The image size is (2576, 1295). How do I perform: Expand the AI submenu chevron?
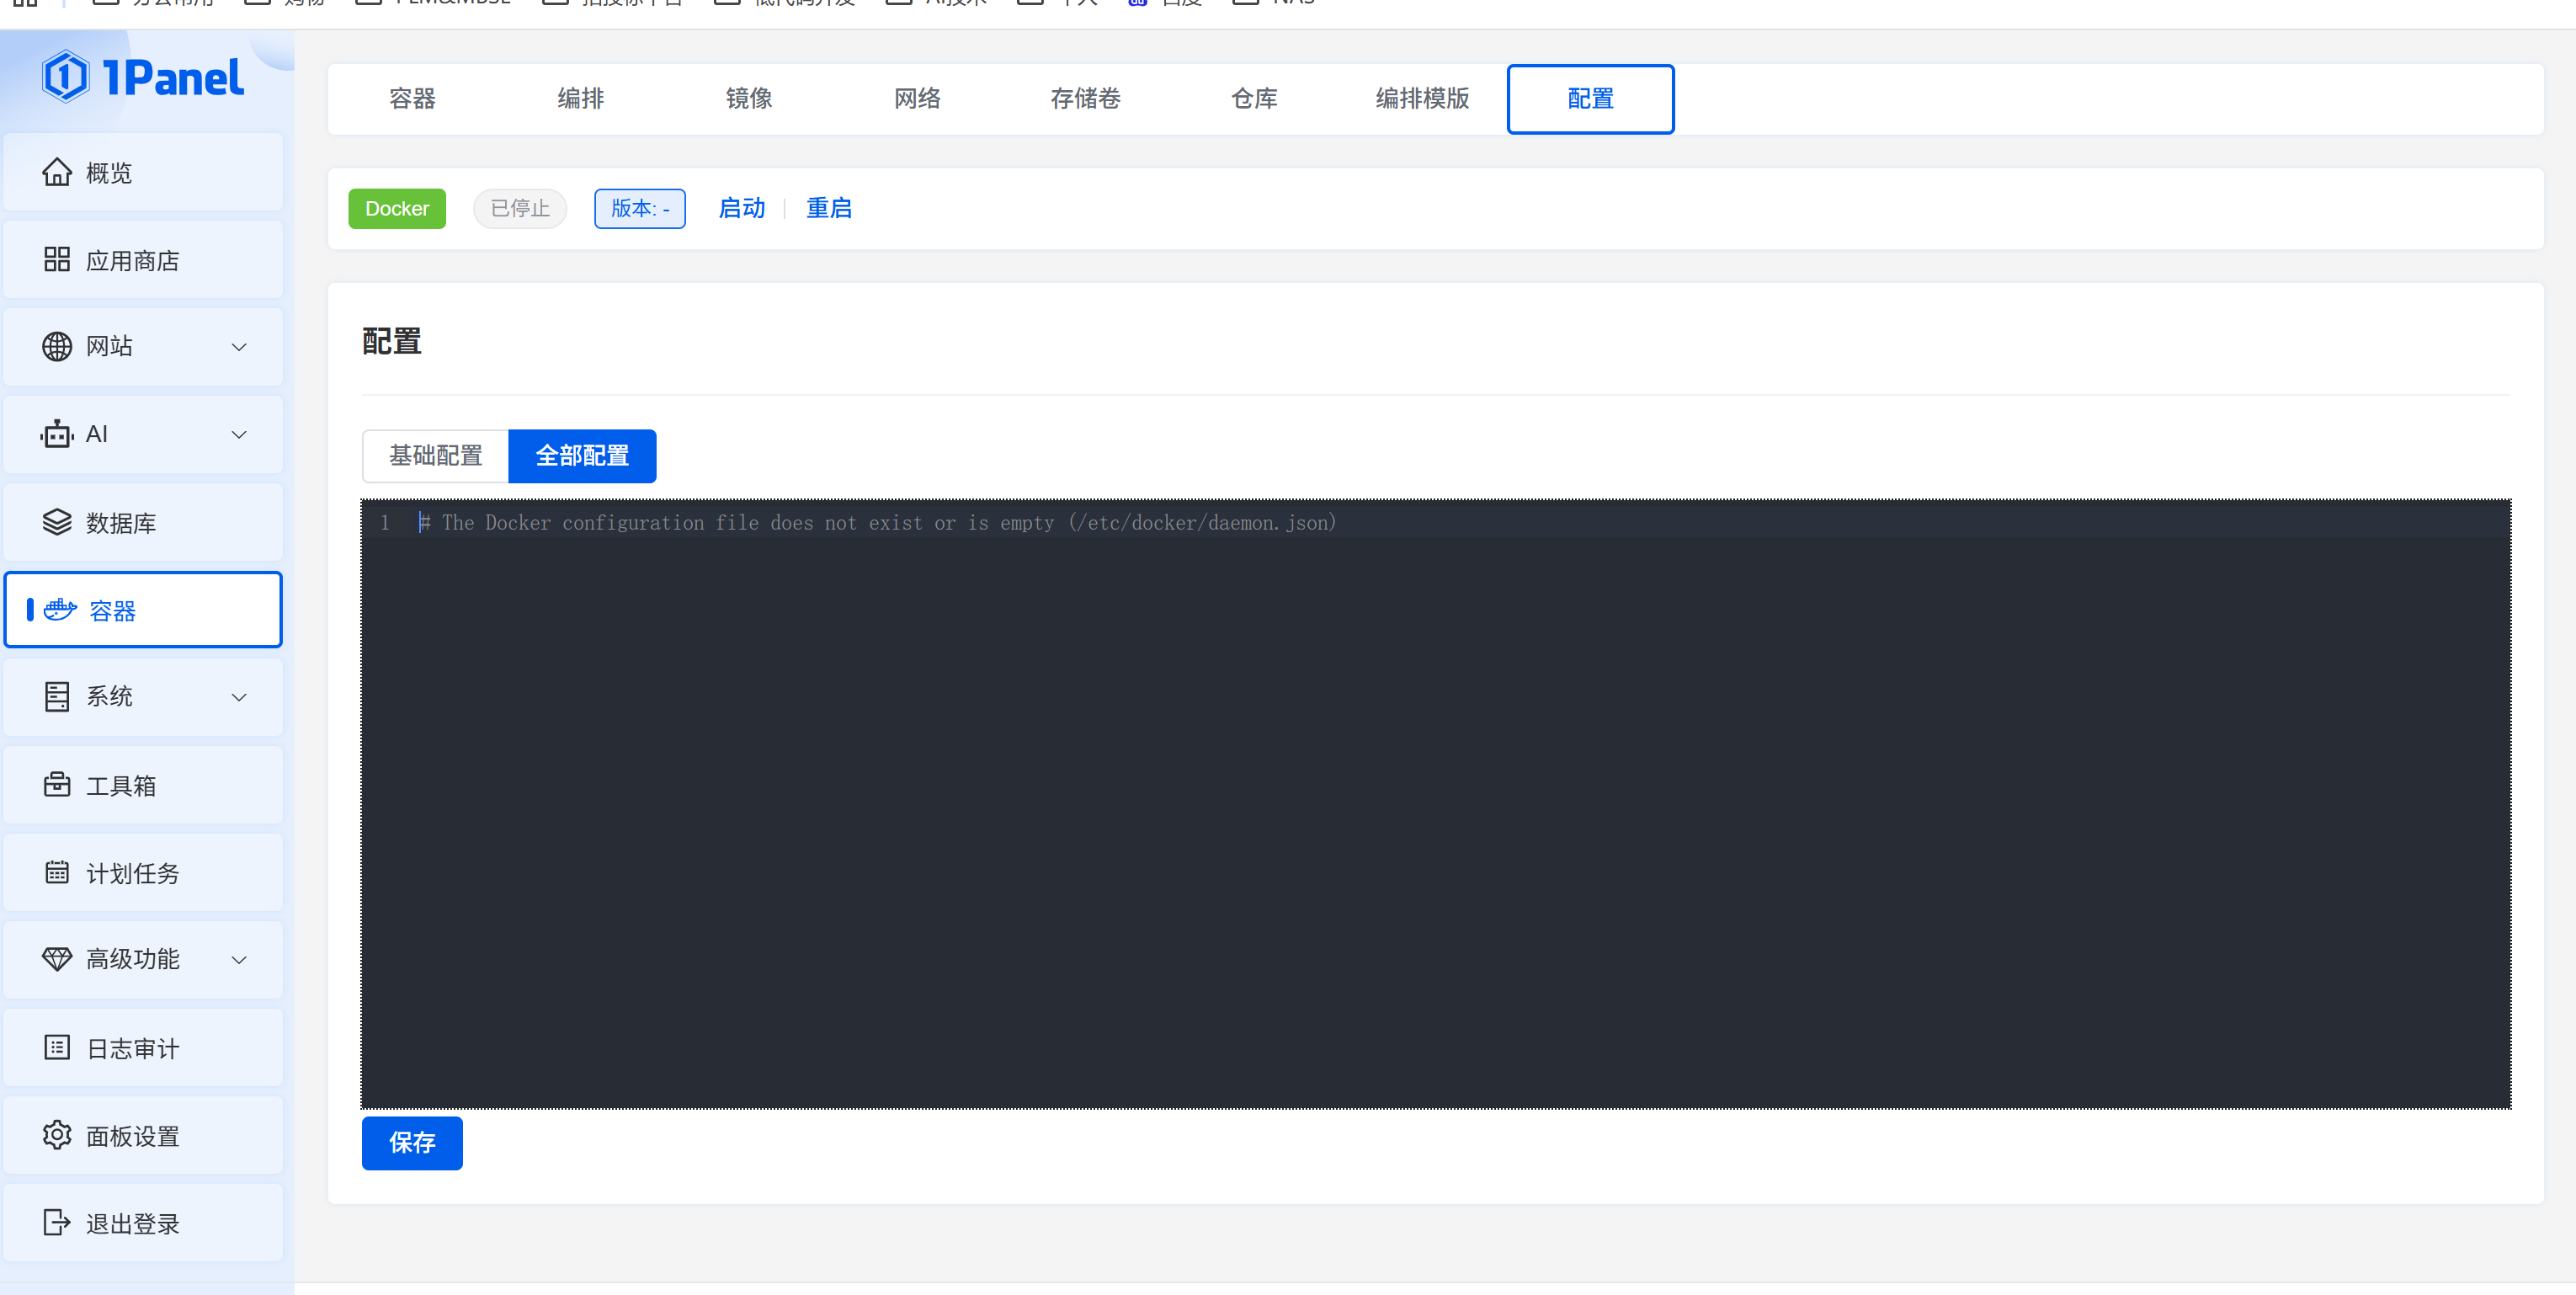[239, 435]
